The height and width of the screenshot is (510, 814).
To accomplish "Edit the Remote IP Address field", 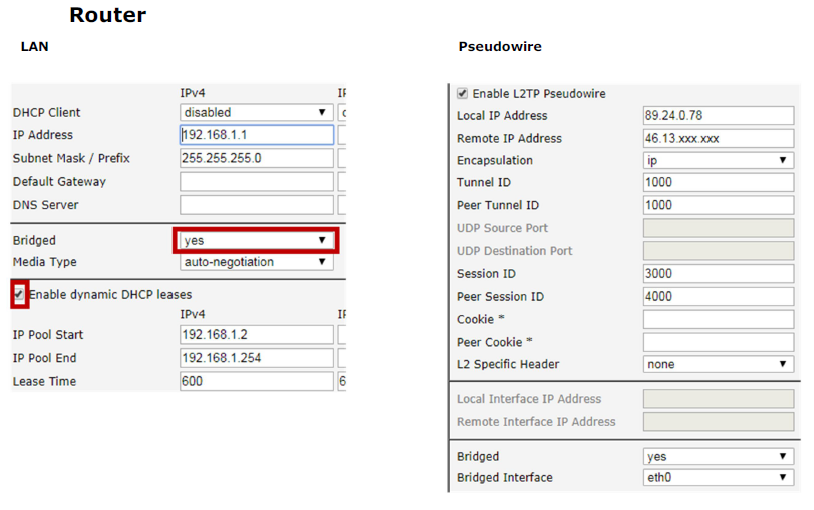I will pos(718,139).
